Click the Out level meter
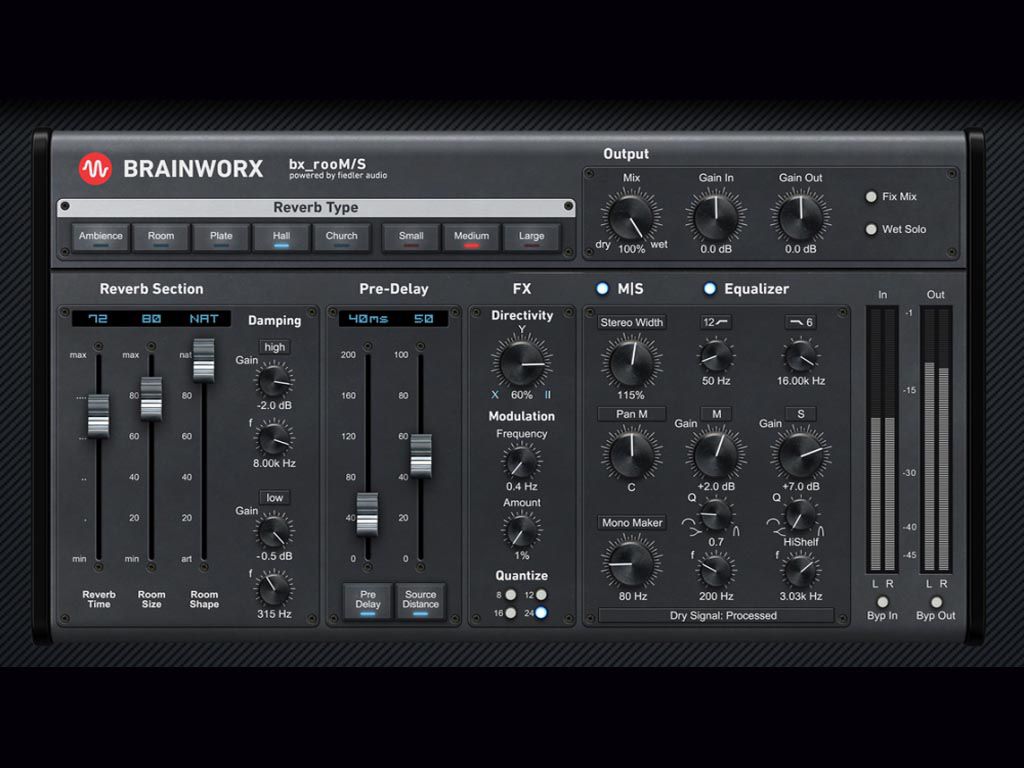1024x768 pixels. pos(936,441)
